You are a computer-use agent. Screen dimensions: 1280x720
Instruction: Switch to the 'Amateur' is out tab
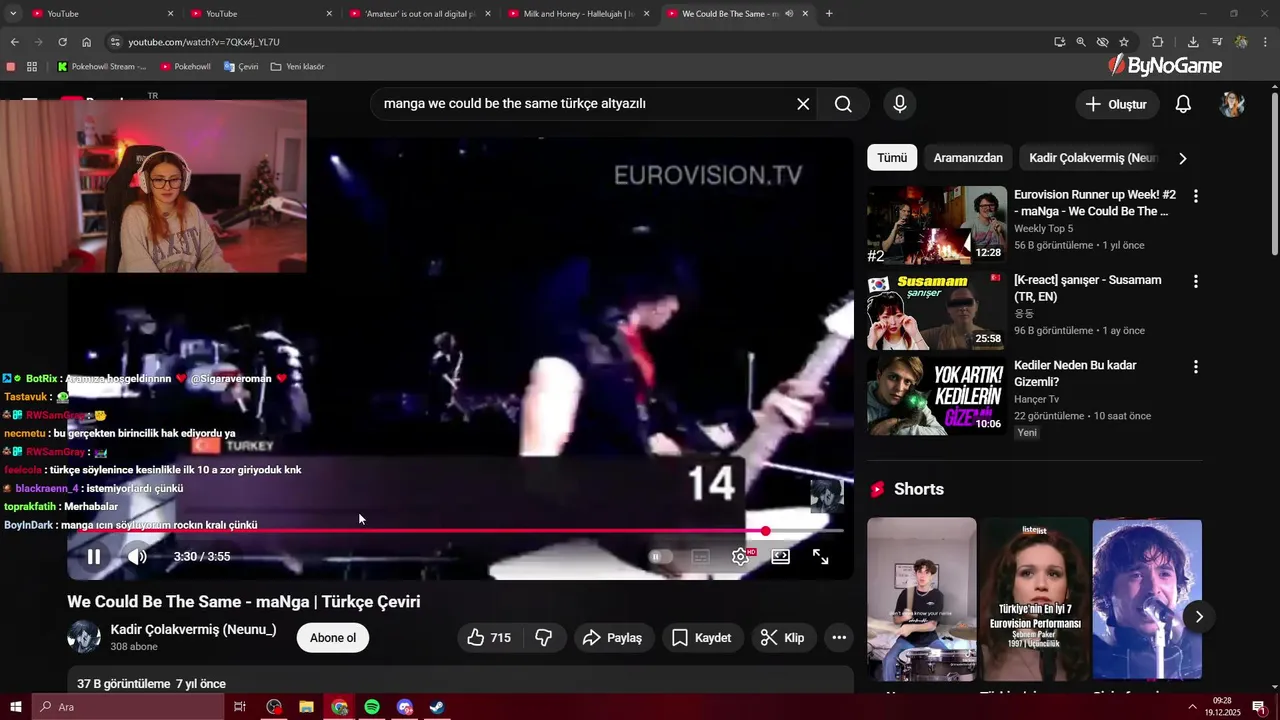[x=418, y=14]
